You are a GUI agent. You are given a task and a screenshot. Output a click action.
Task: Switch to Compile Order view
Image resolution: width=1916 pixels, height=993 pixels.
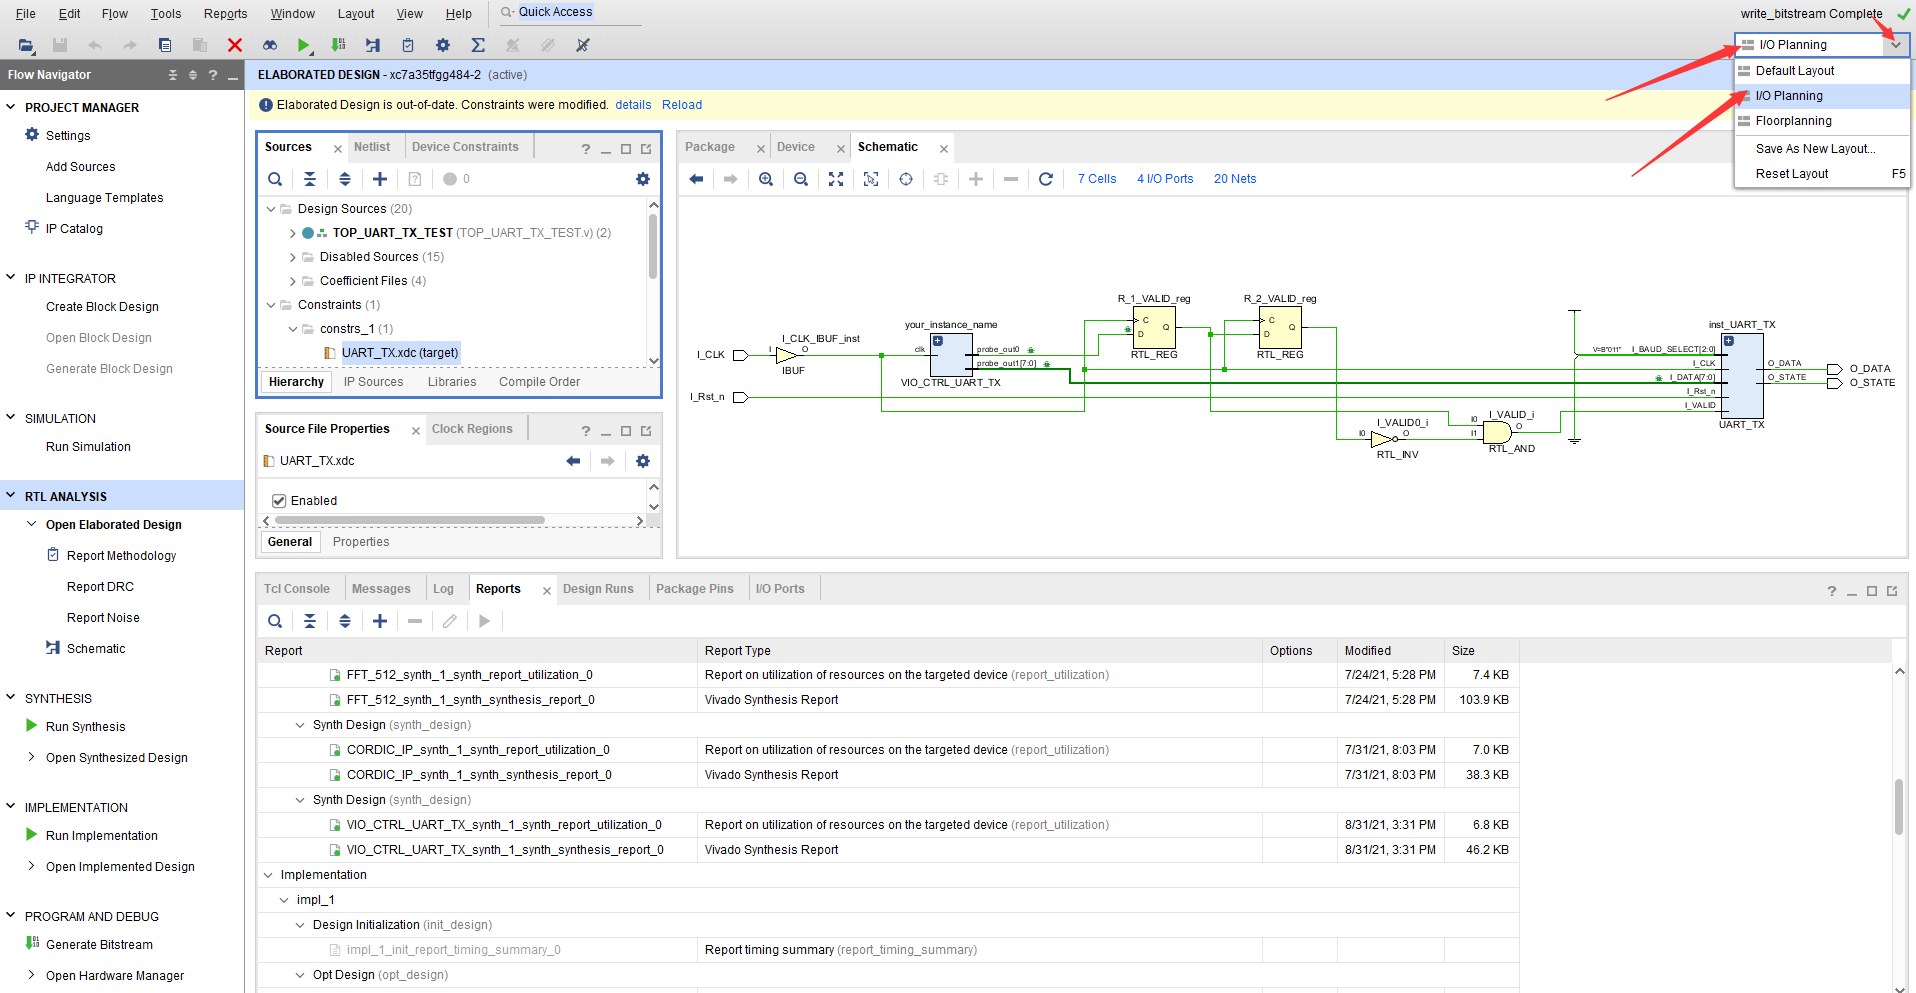coord(539,382)
